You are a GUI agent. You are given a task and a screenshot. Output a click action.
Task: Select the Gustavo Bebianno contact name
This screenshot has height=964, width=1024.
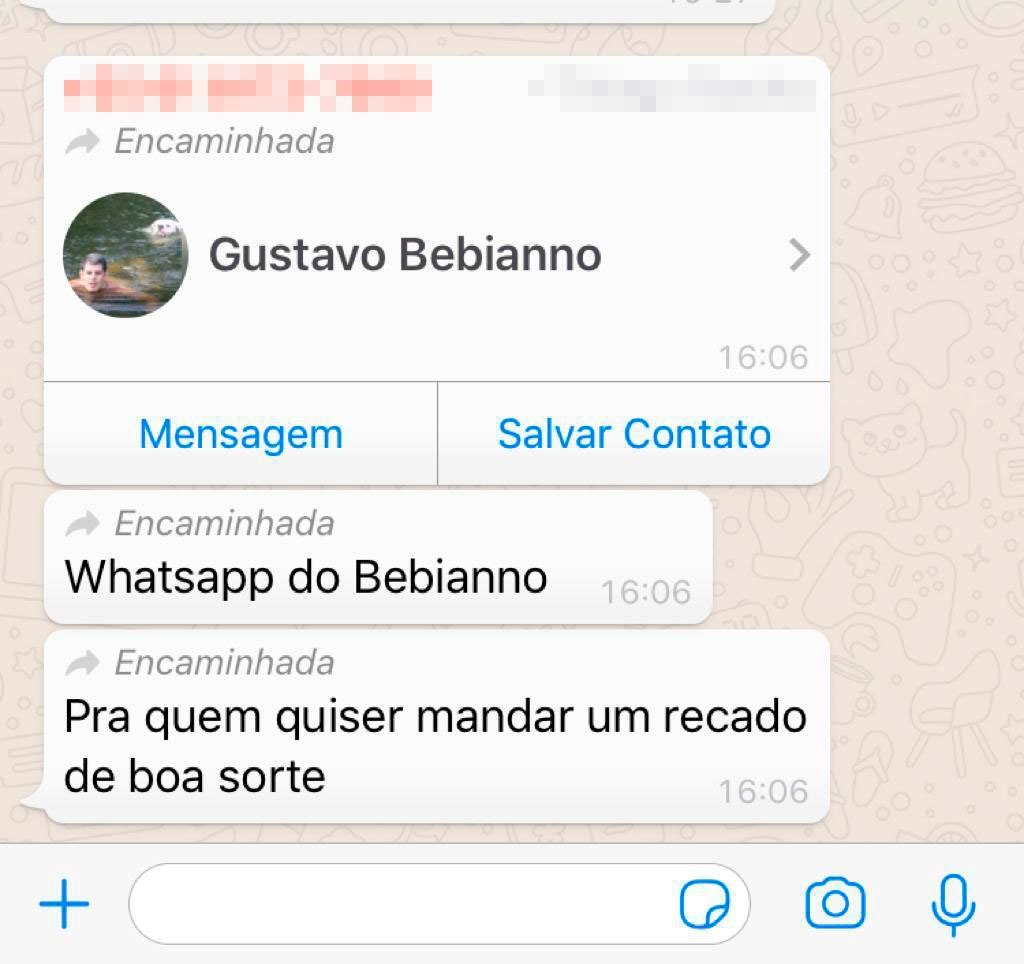(x=405, y=255)
